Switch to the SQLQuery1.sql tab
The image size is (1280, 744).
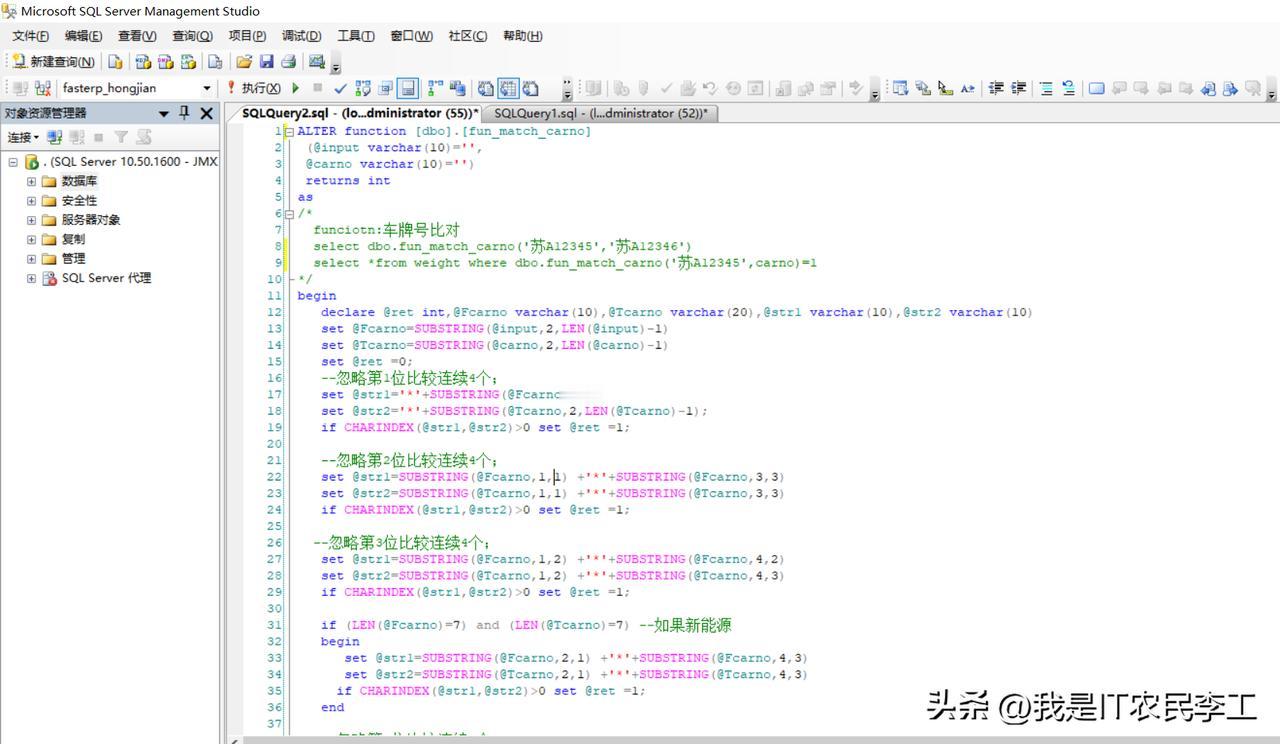tap(600, 113)
